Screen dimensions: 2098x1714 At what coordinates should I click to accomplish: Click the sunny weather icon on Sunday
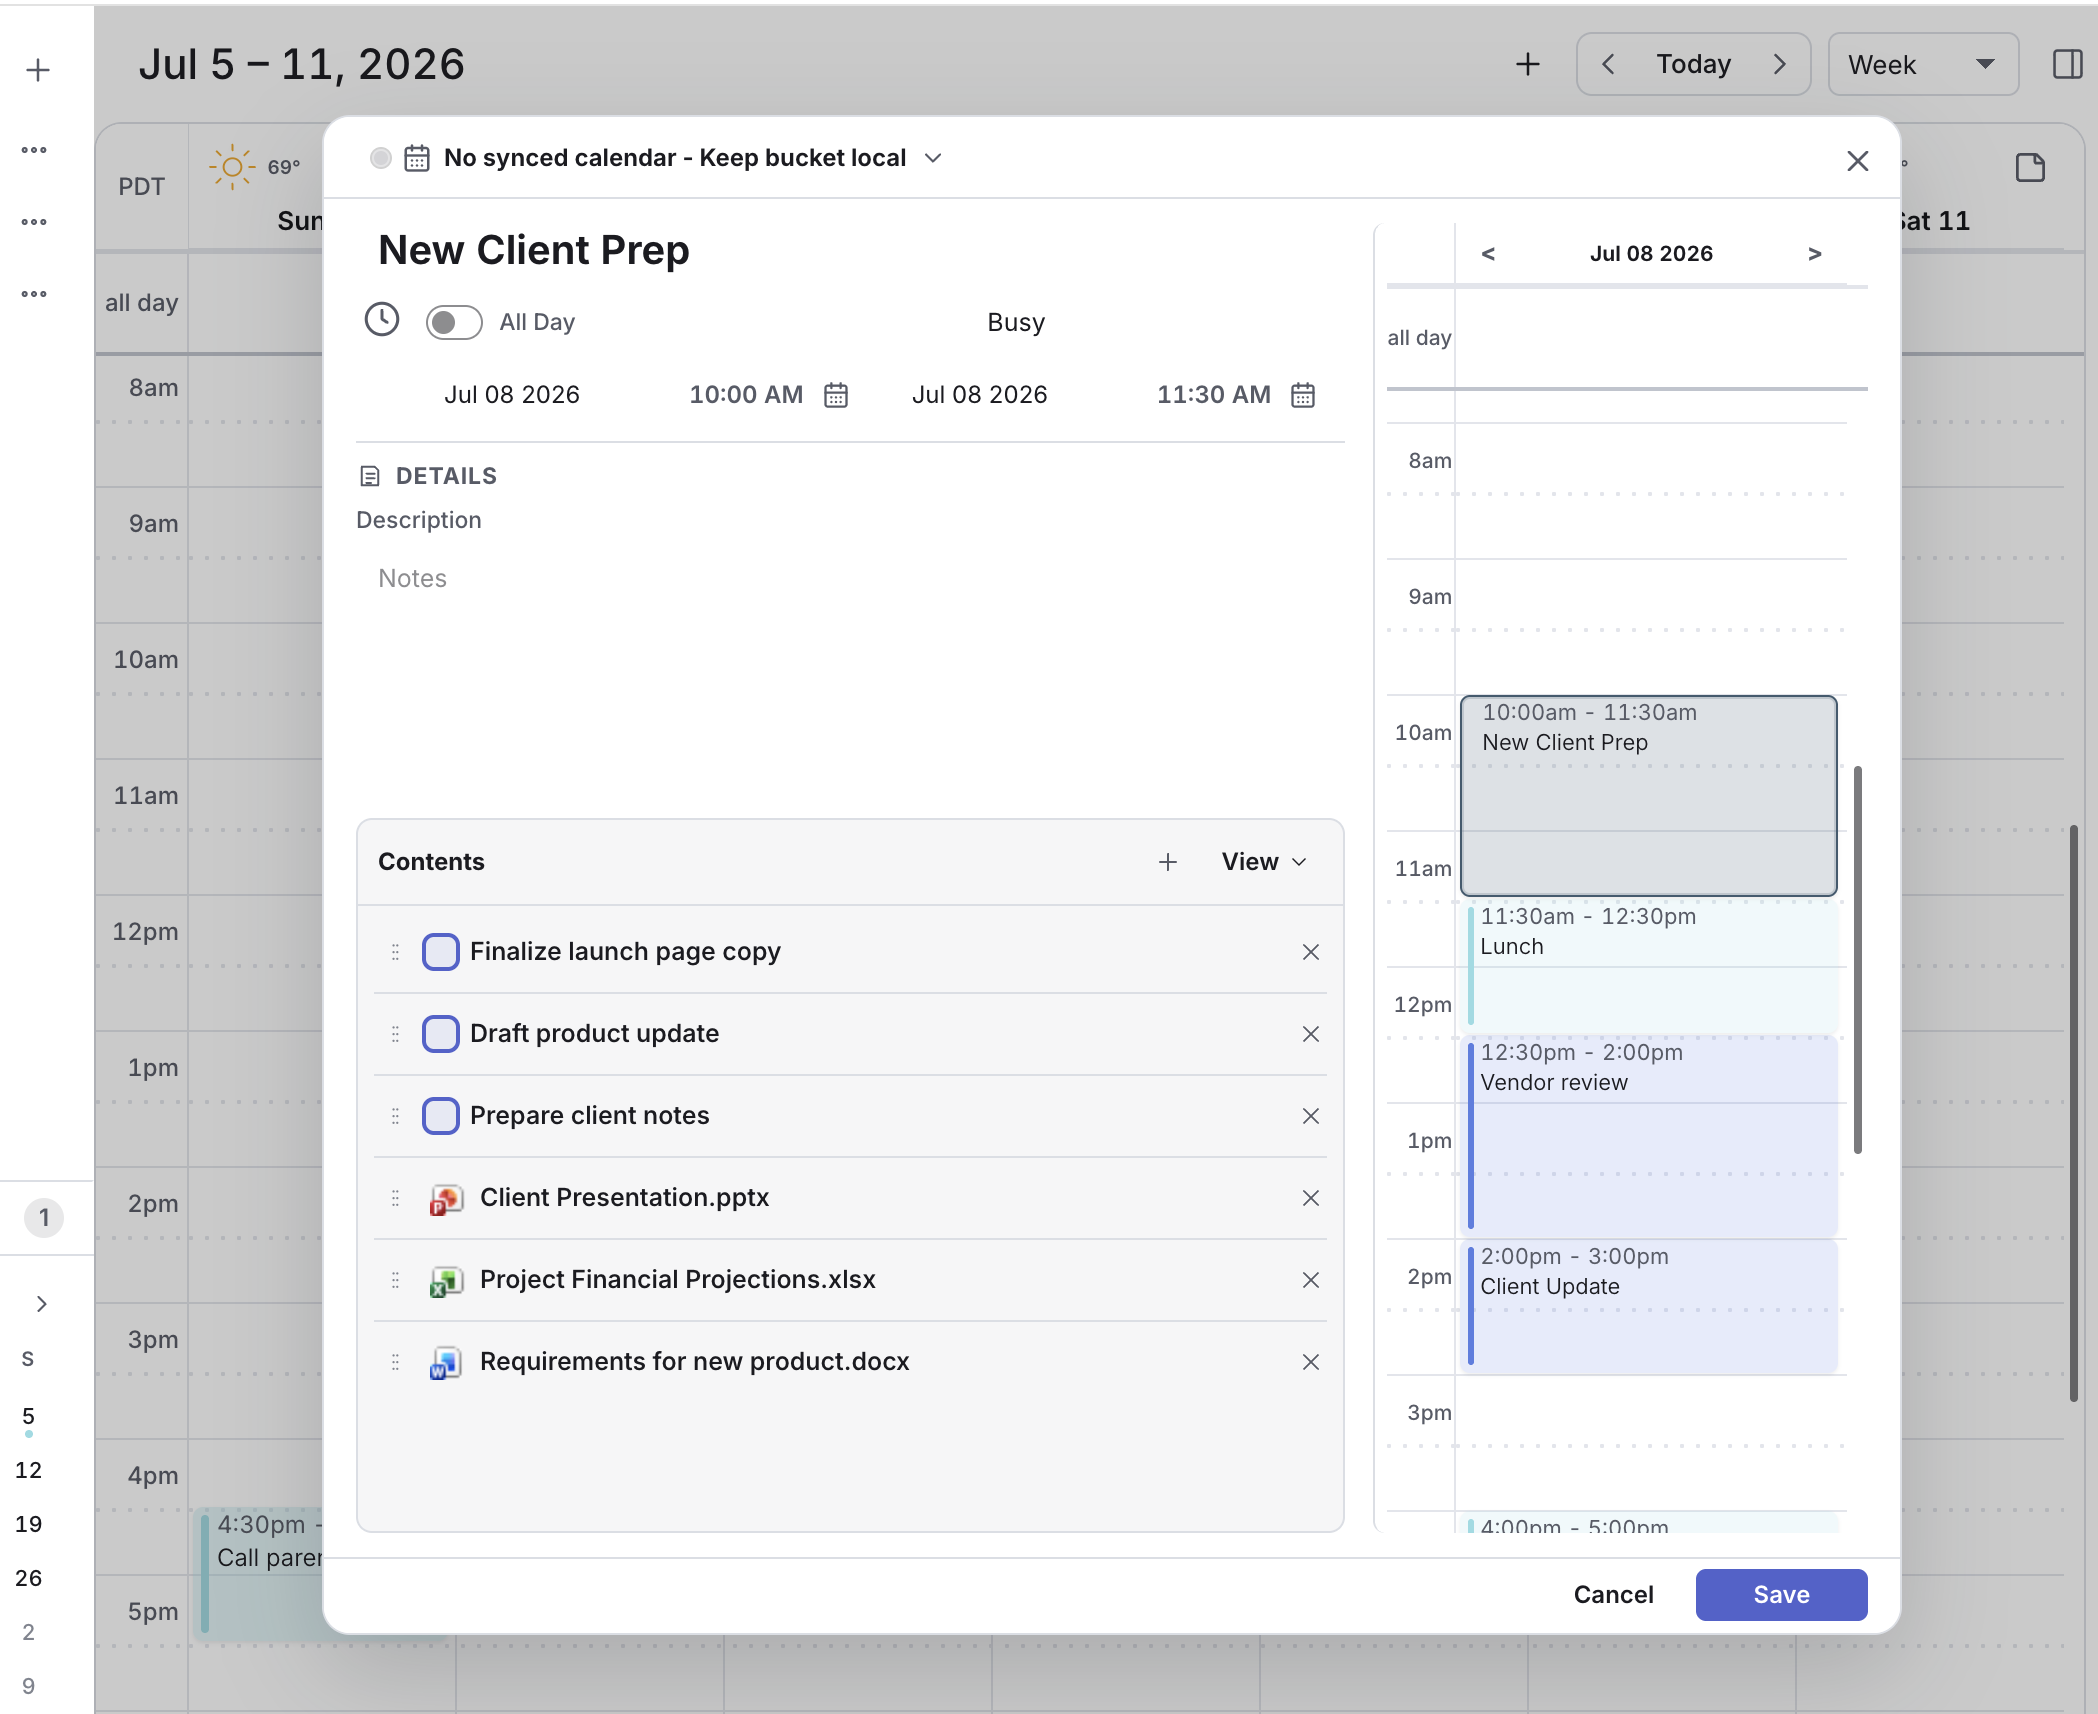[x=232, y=167]
